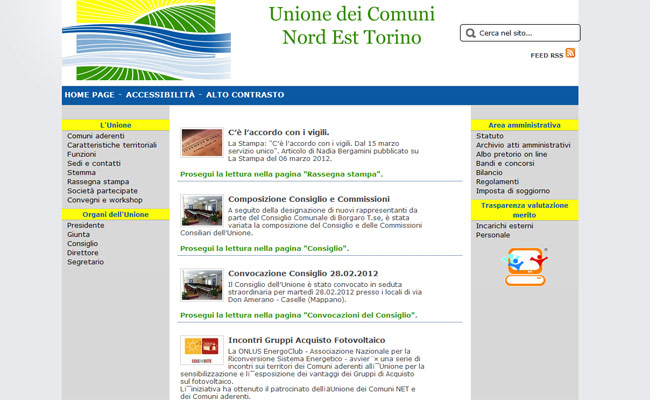Open thumbnail for Convocazione Consiglio 28.02.2012
This screenshot has width=650, height=400.
click(x=202, y=285)
